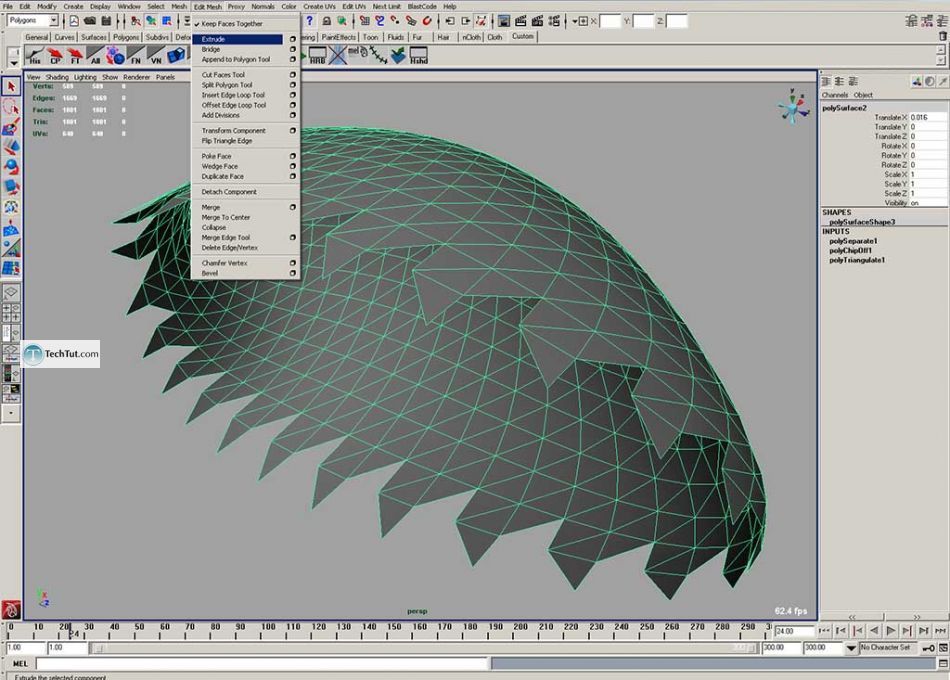
Task: Select the Lasso tool
Action: tap(11, 107)
